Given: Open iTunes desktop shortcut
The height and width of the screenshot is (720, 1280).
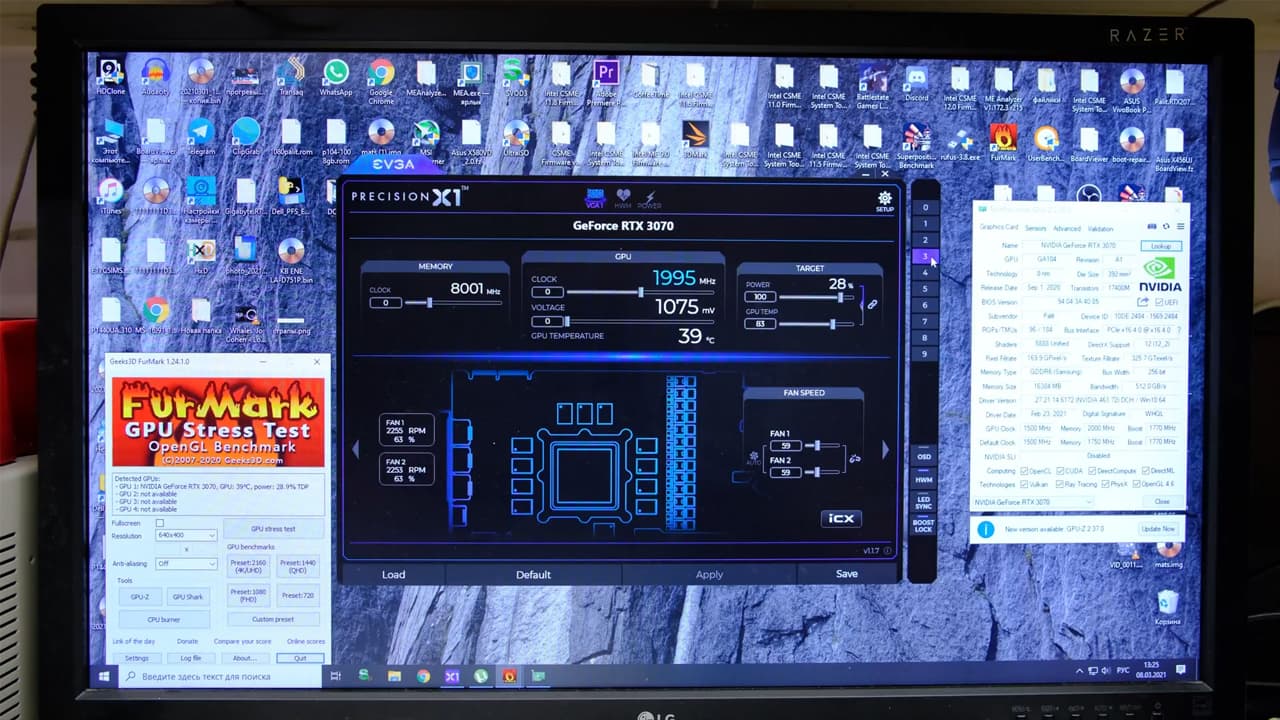Looking at the screenshot, I should click(x=111, y=197).
